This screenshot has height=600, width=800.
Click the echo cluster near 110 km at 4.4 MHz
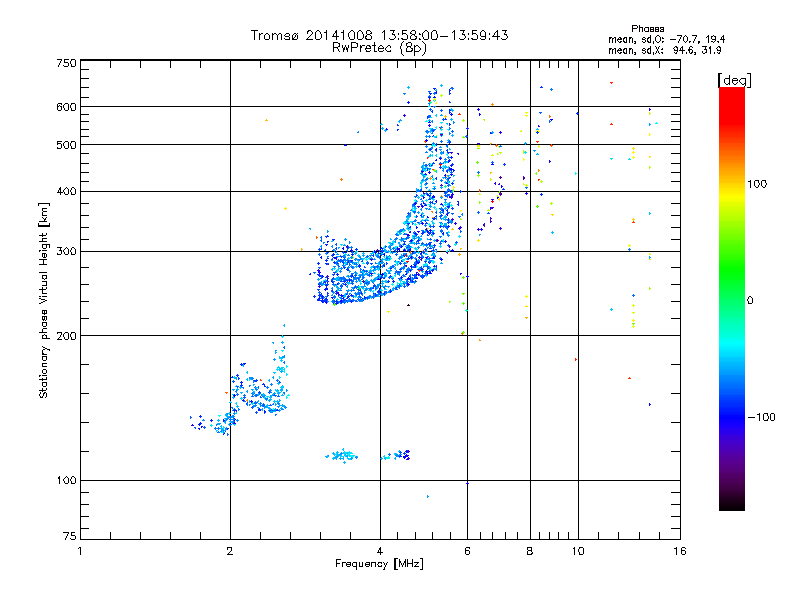coord(396,455)
